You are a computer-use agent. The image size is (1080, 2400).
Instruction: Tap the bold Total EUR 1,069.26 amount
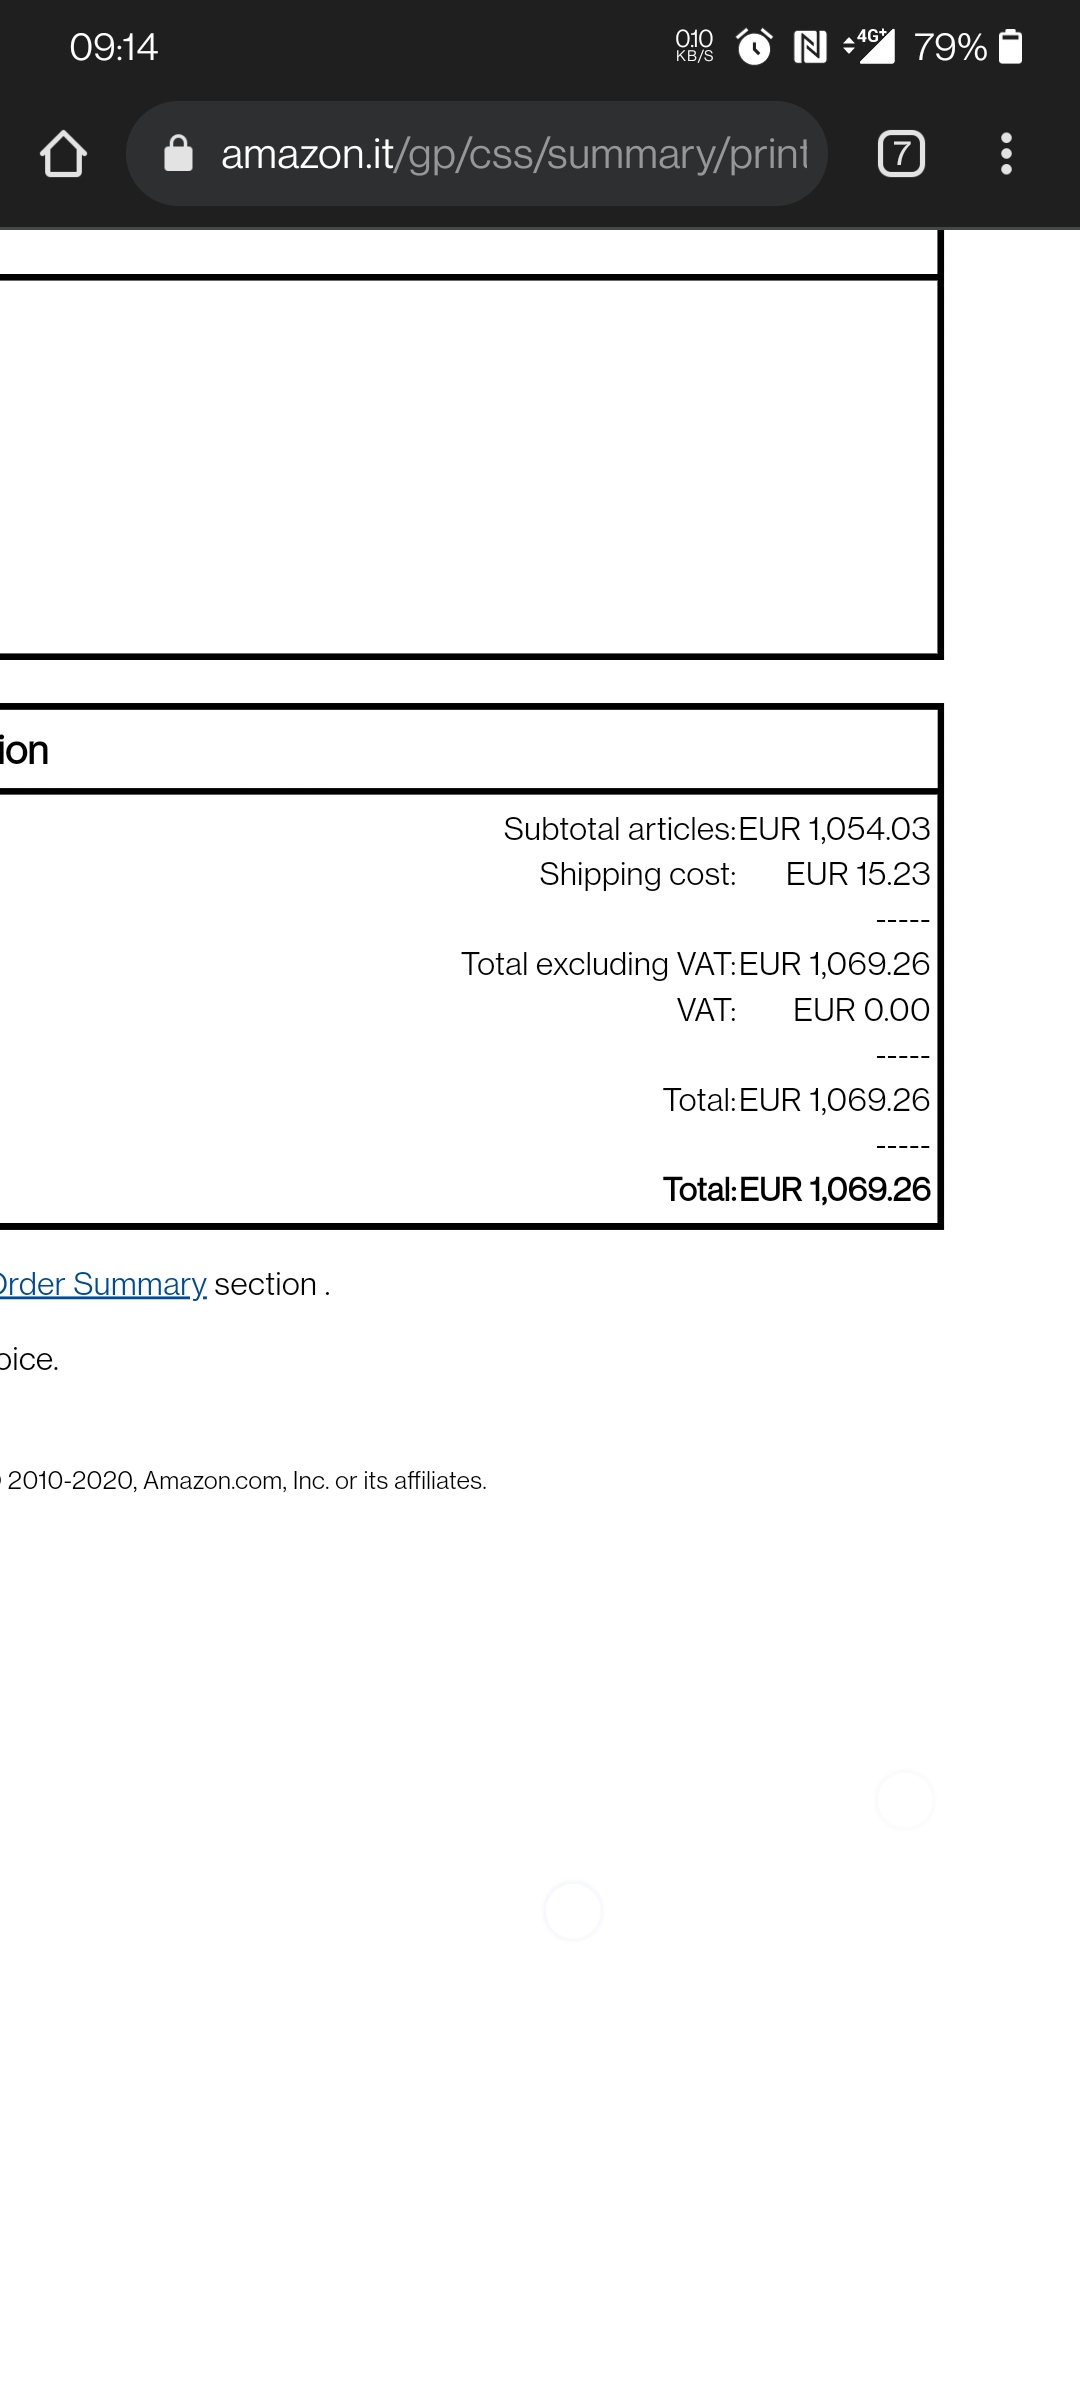coord(835,1189)
